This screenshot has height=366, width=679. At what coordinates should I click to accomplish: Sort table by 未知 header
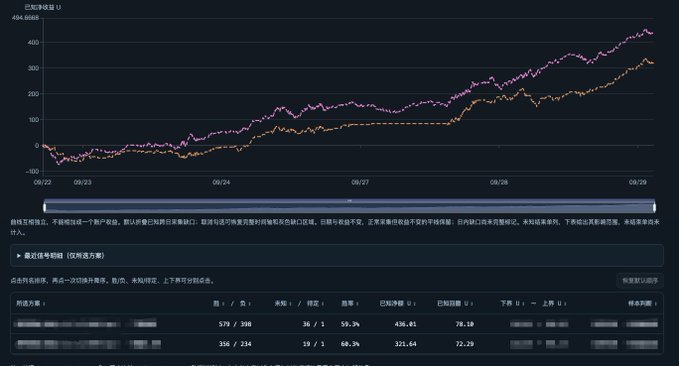pos(283,303)
